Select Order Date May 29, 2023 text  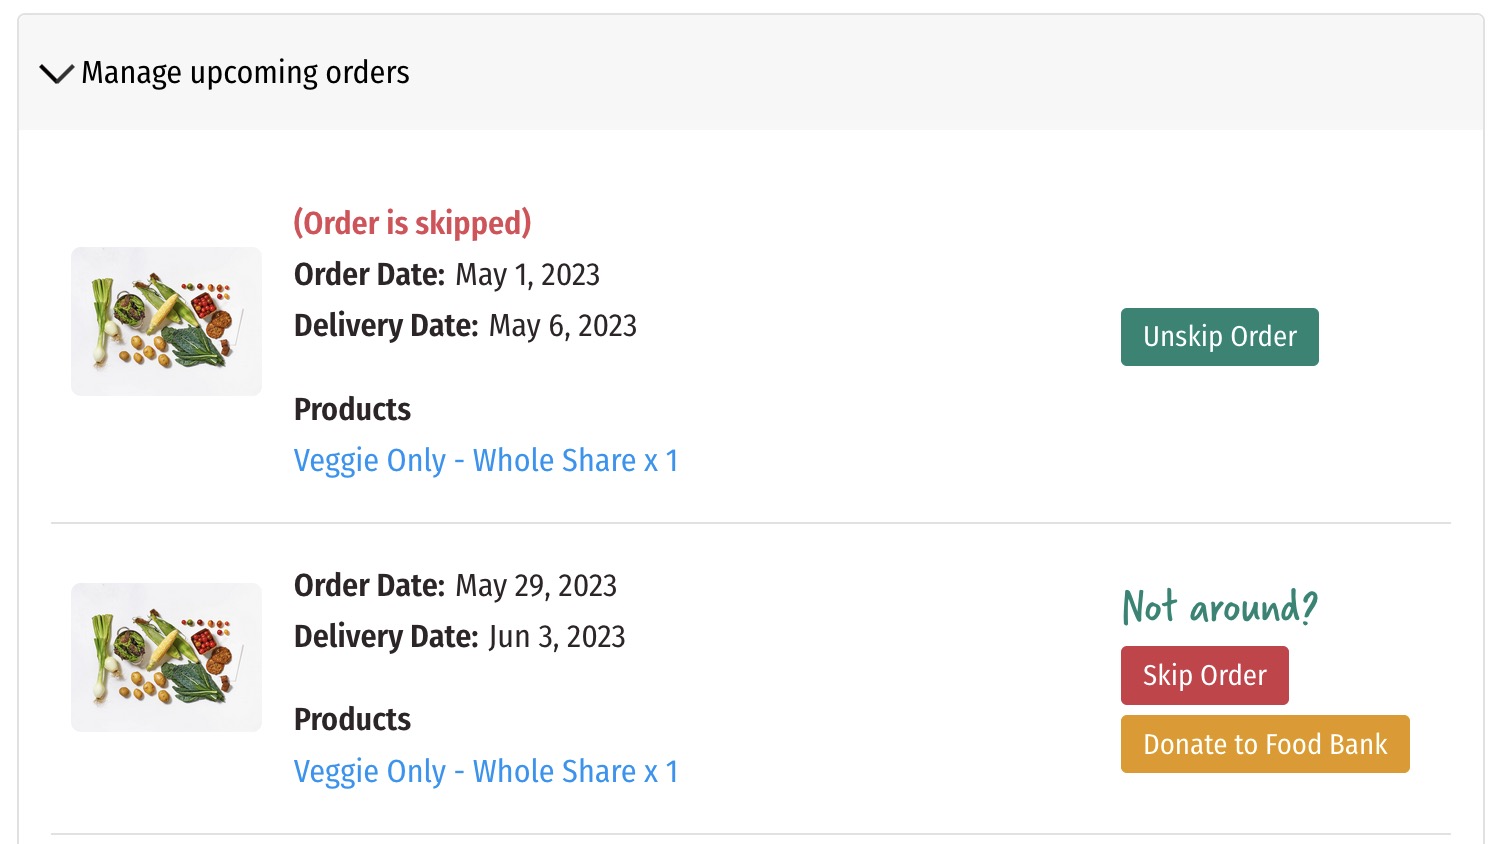[x=455, y=585]
